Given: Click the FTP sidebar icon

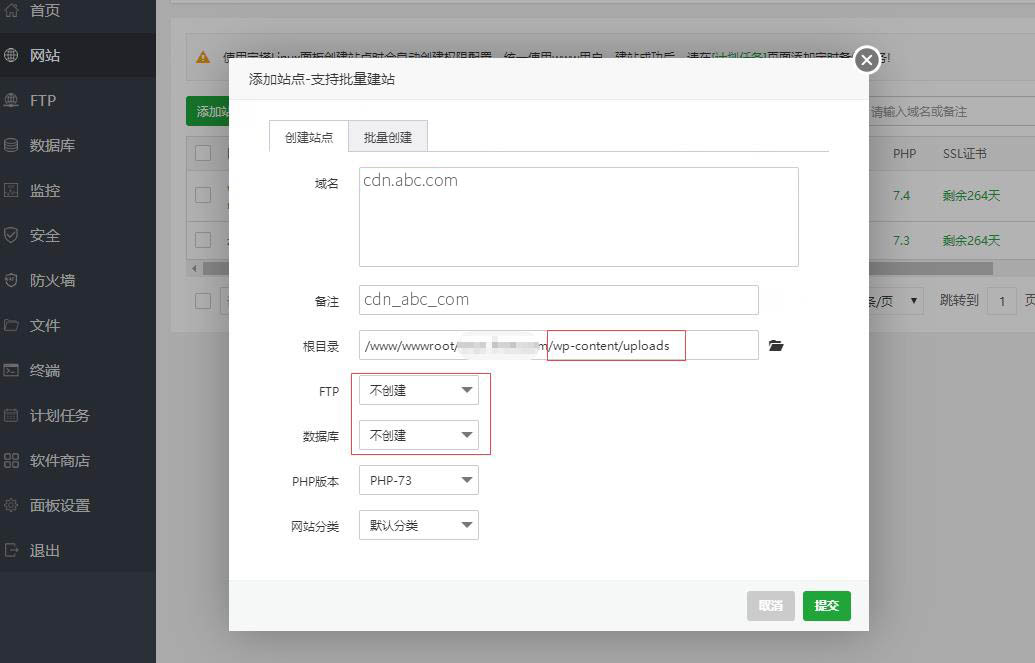Looking at the screenshot, I should (x=11, y=100).
